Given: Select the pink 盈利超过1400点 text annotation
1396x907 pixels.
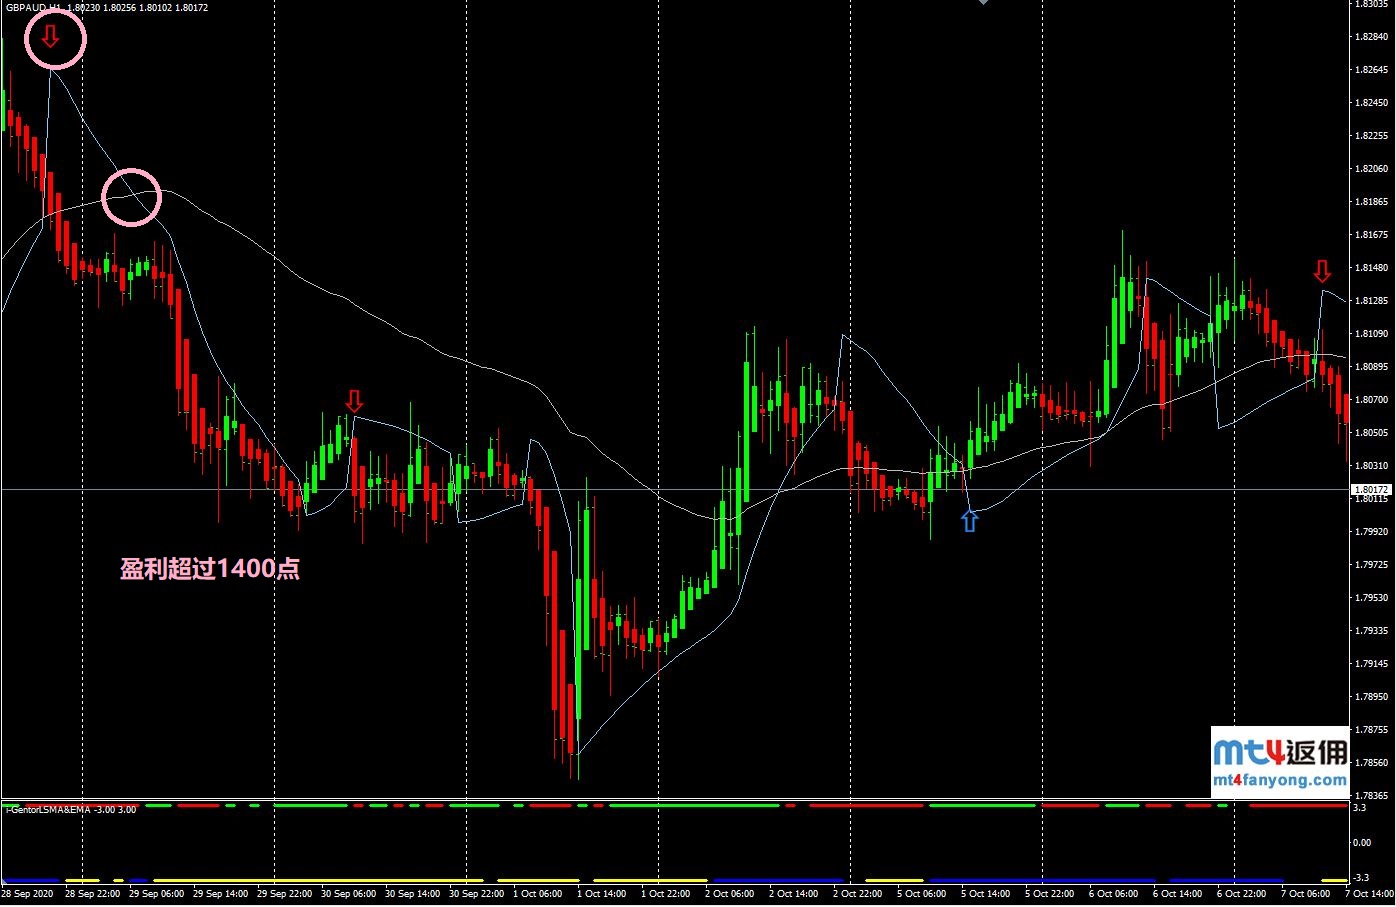Looking at the screenshot, I should click(210, 569).
